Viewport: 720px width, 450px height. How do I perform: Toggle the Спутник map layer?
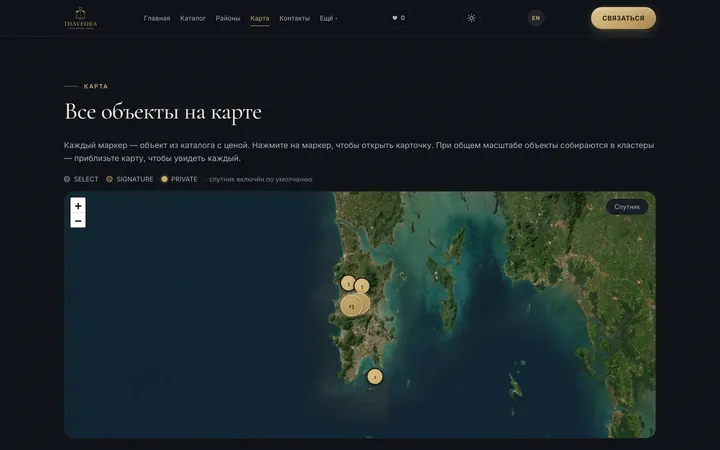[627, 207]
